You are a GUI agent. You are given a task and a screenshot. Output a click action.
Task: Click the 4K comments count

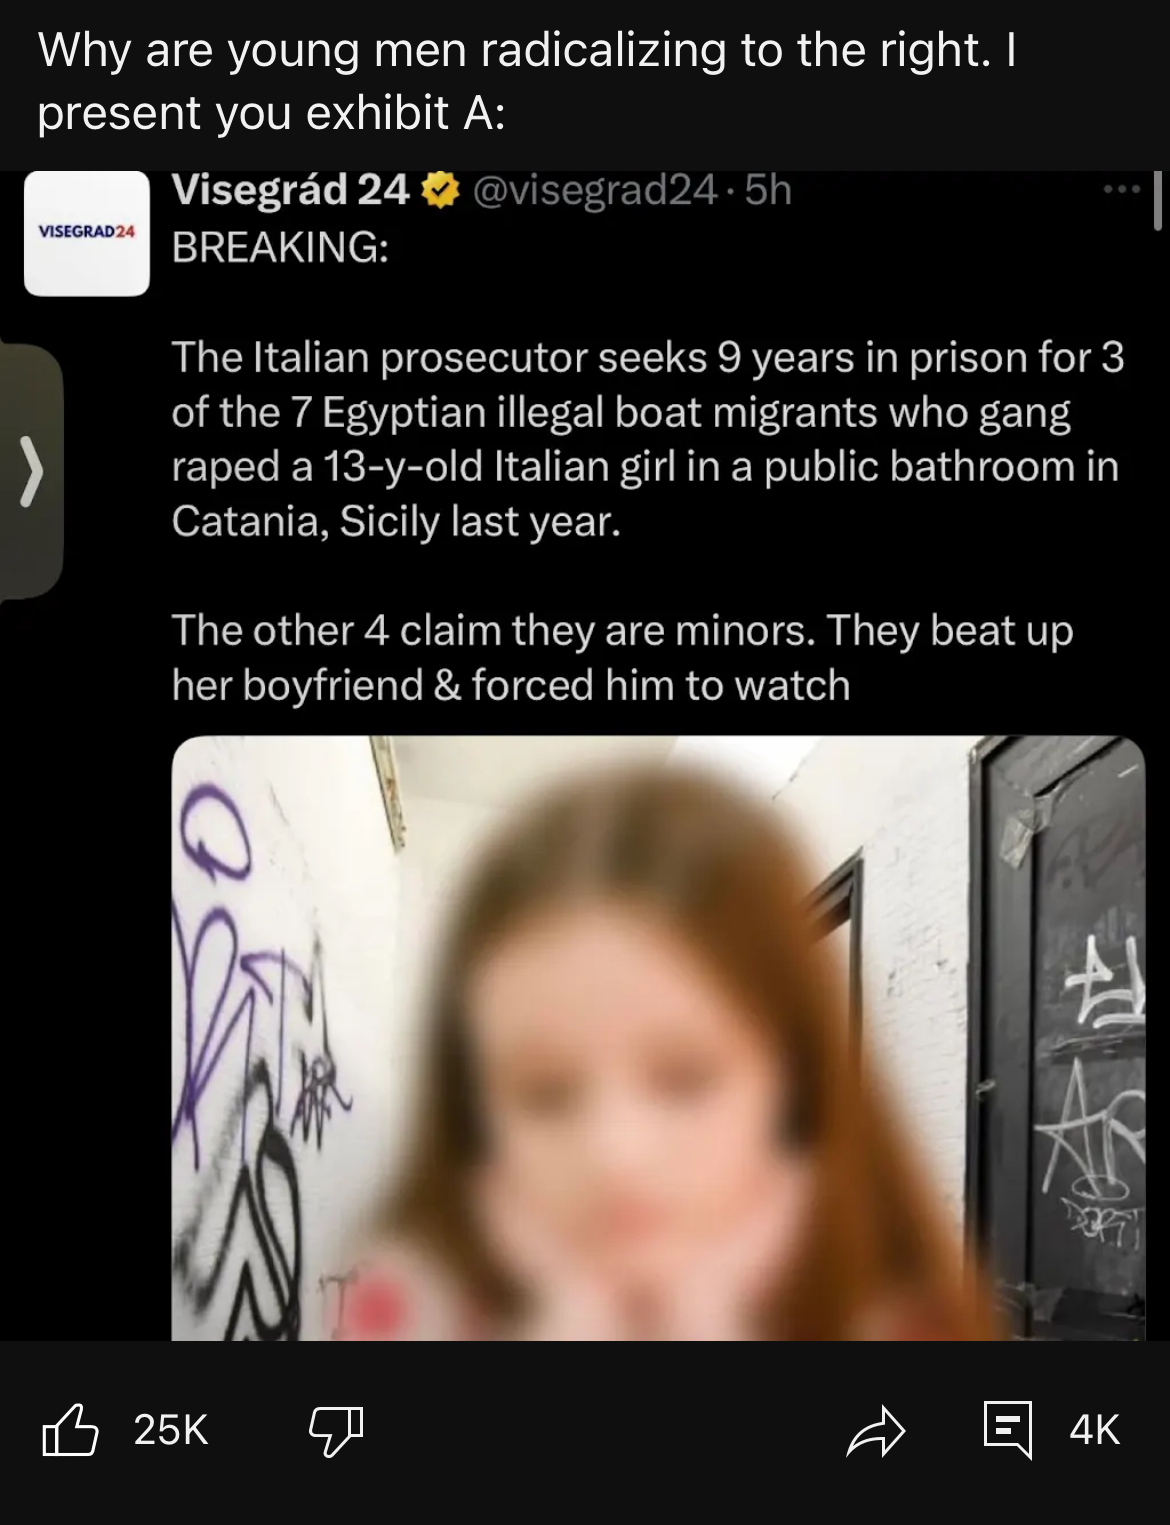tap(1094, 1430)
